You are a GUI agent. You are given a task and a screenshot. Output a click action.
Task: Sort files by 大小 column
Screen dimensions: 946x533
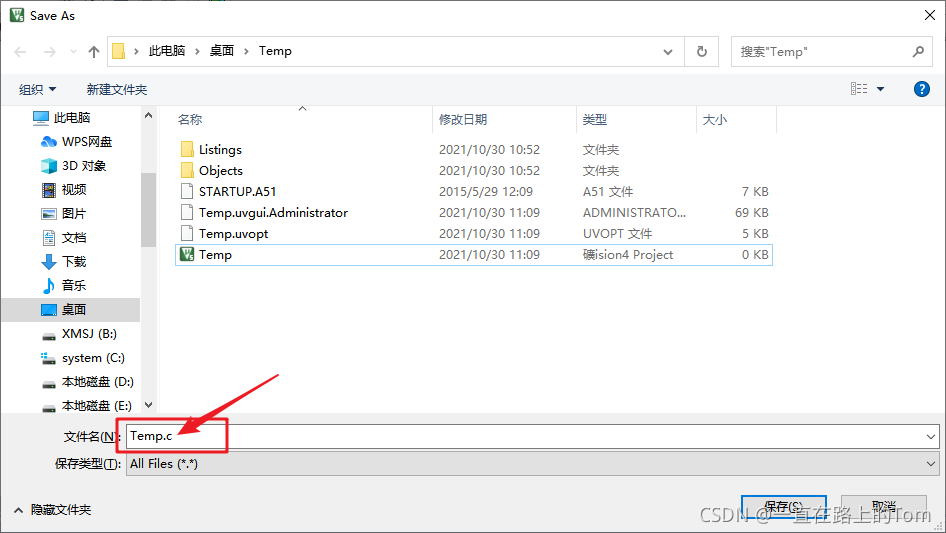click(715, 120)
